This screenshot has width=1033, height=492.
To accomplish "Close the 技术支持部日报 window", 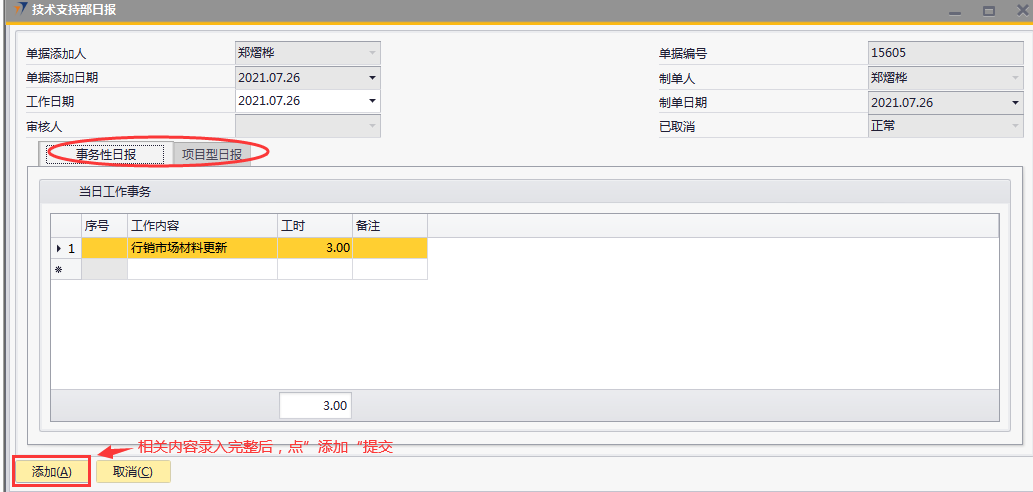I will tap(1018, 11).
